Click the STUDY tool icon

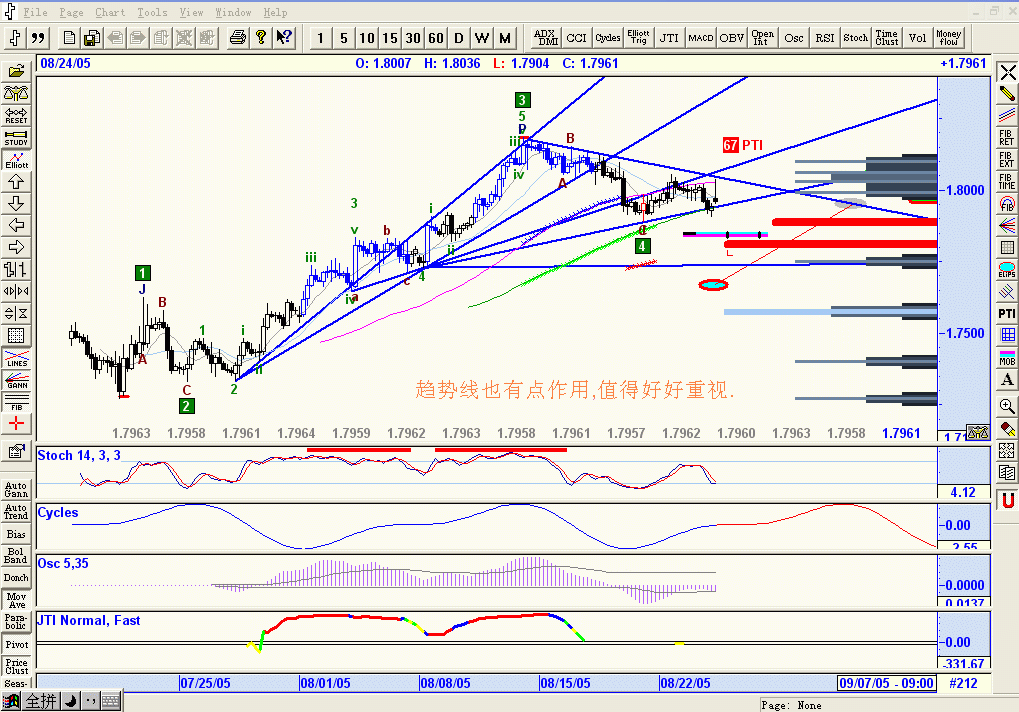[x=16, y=138]
